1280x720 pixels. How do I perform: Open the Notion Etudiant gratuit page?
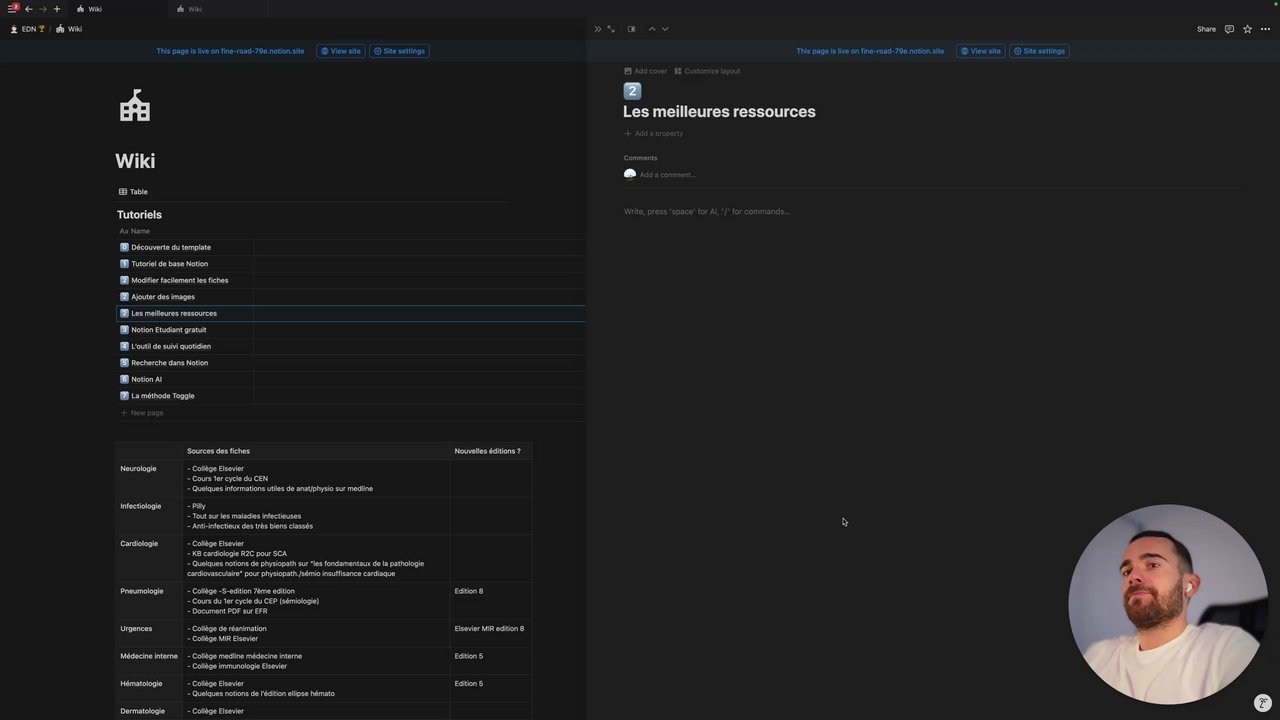169,330
